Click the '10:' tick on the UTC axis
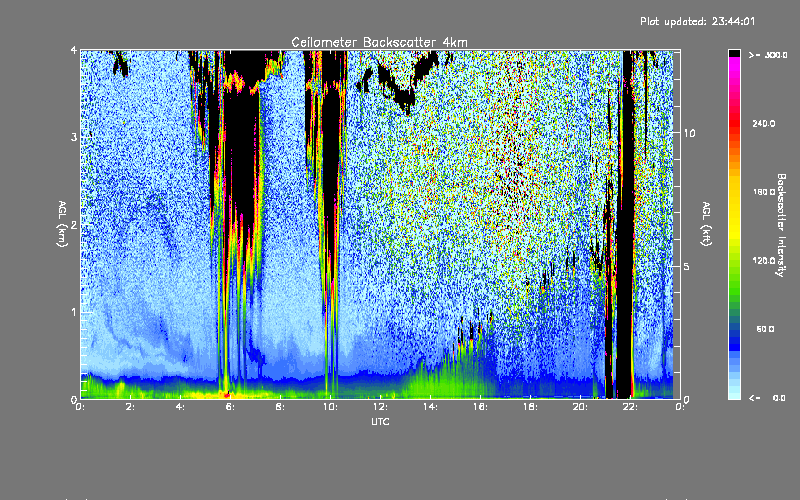Image resolution: width=800 pixels, height=500 pixels. pyautogui.click(x=330, y=407)
